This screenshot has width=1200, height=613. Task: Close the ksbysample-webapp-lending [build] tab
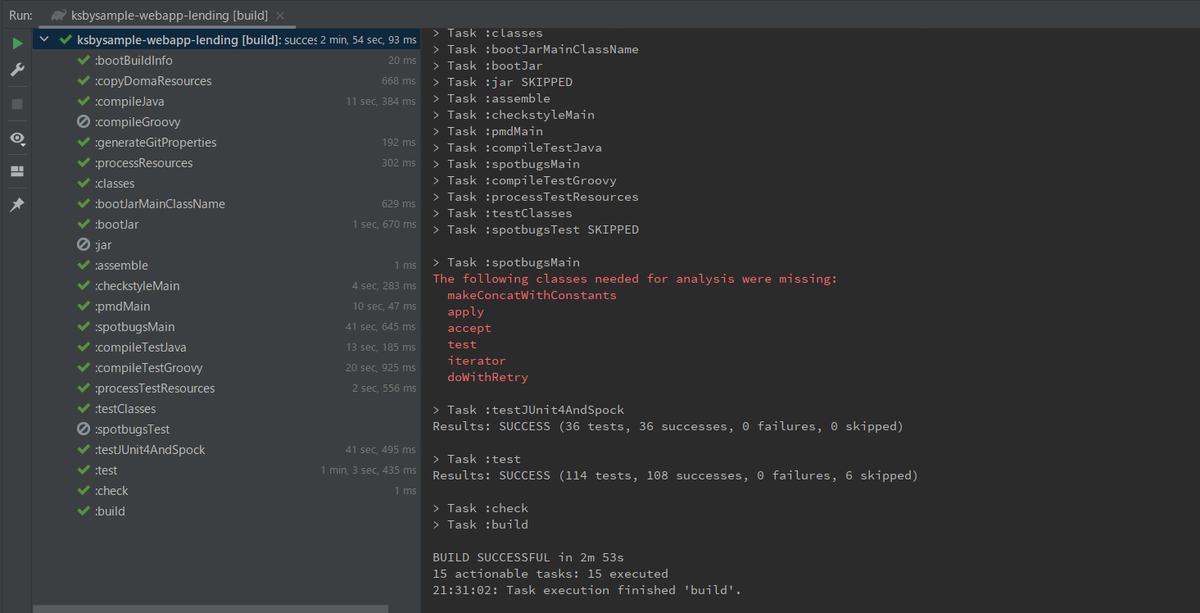tap(280, 16)
